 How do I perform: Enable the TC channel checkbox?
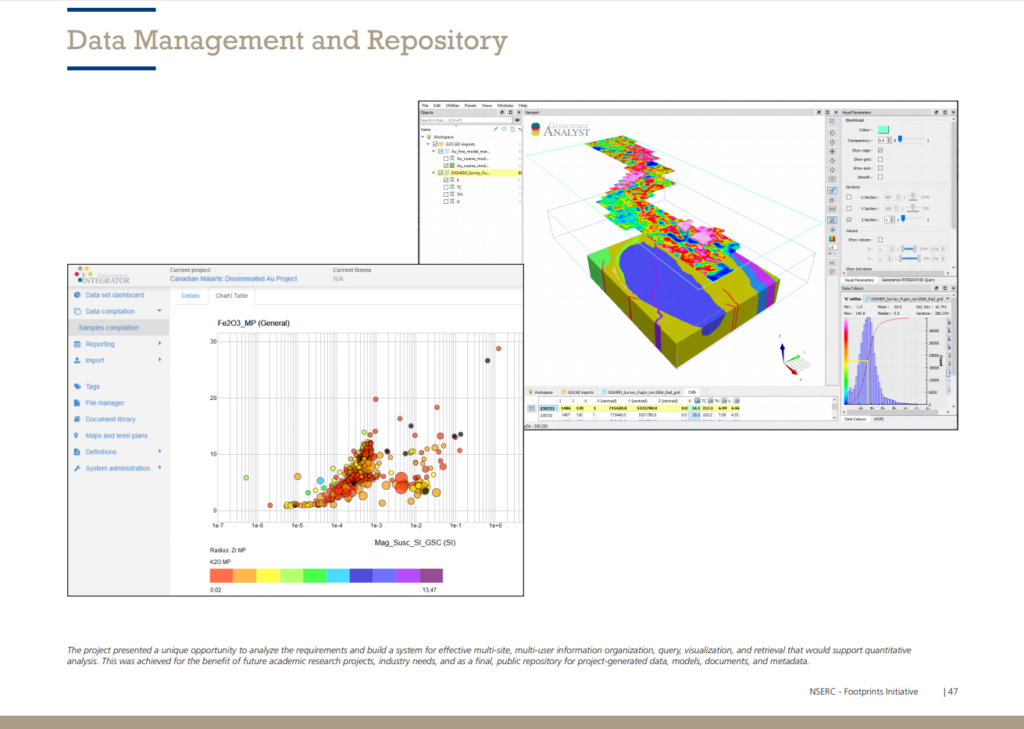pos(446,187)
